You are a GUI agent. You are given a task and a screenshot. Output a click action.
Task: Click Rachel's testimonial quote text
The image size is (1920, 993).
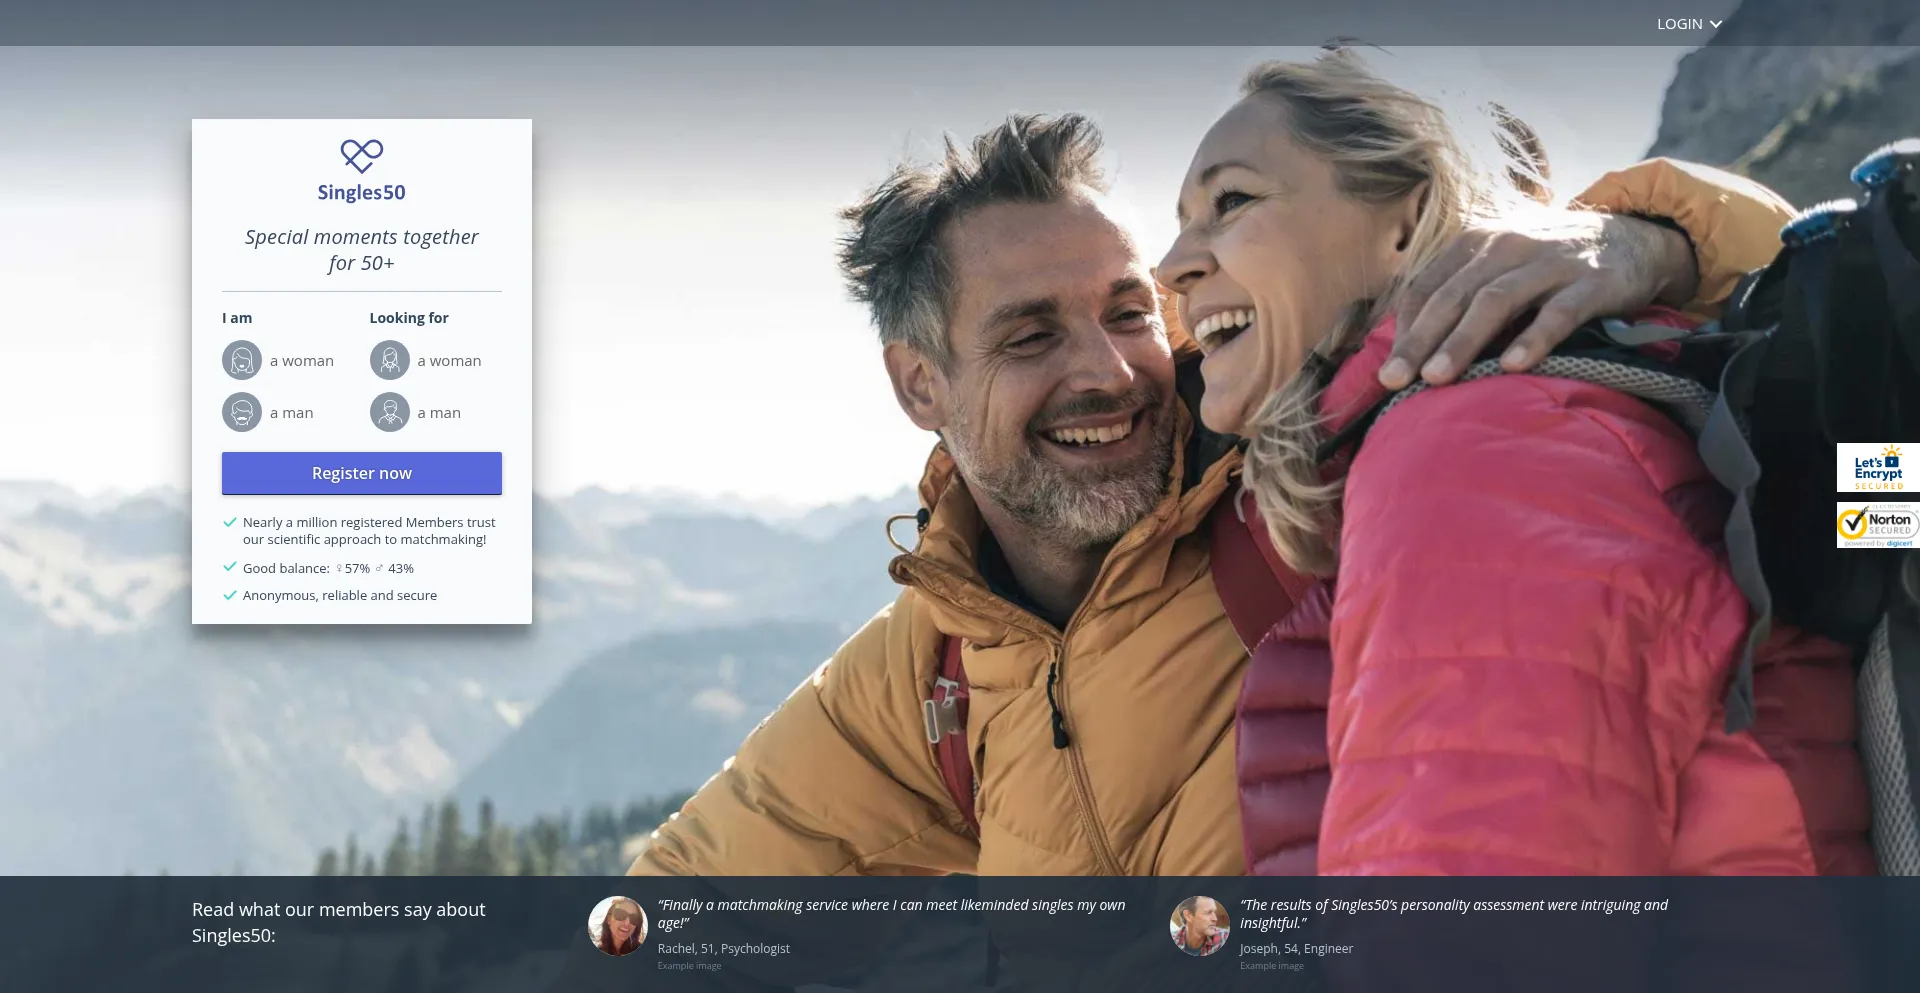[x=890, y=914]
